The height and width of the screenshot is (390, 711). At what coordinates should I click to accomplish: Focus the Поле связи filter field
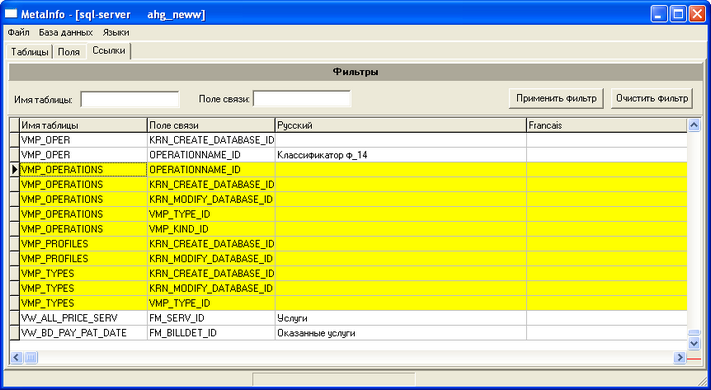(x=302, y=99)
